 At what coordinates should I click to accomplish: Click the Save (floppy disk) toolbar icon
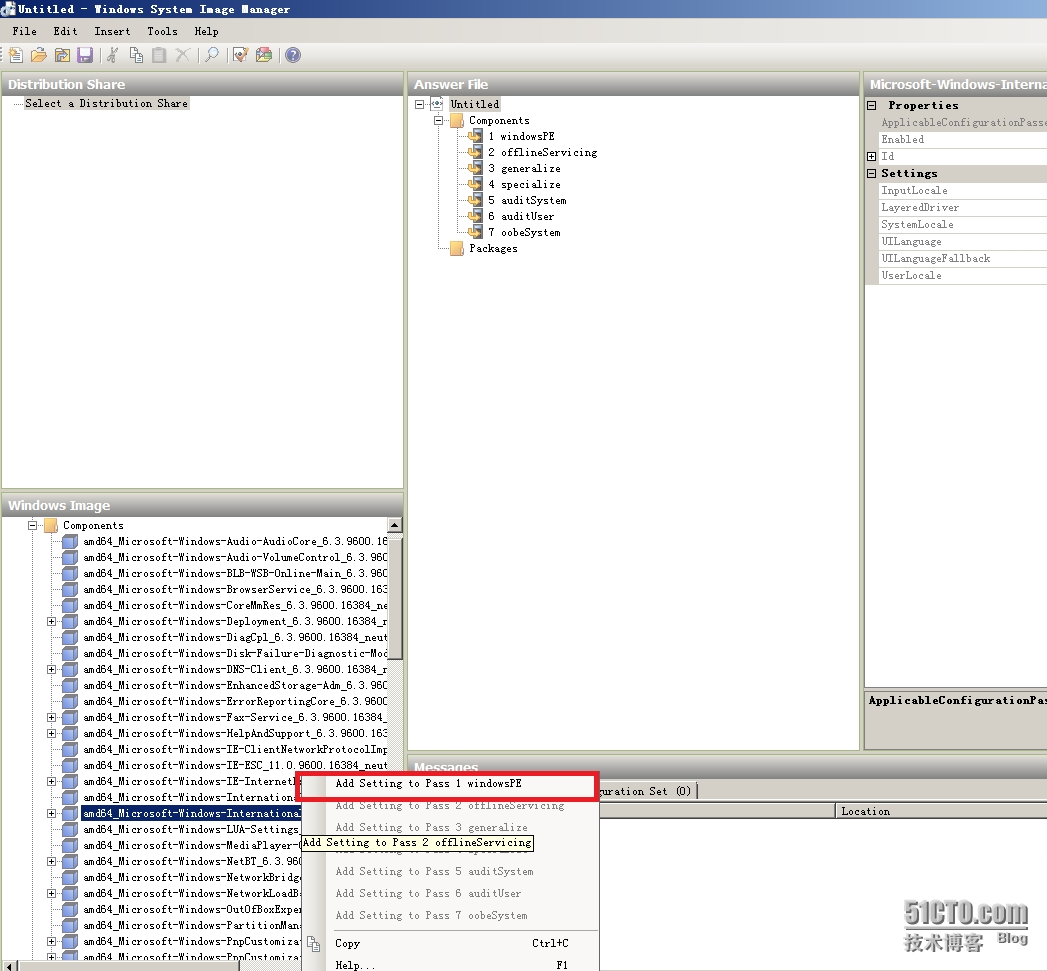[85, 55]
